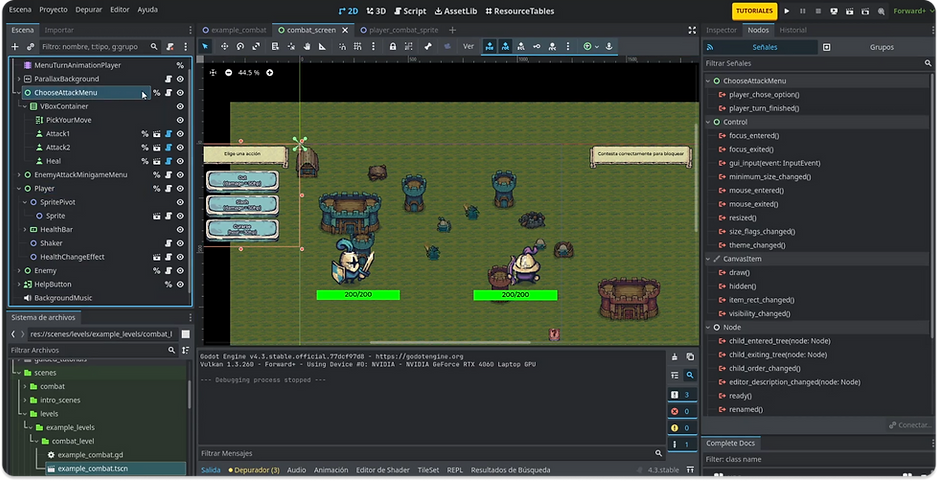Toggle HelpButton node visibility
The image size is (938, 481).
(180, 285)
